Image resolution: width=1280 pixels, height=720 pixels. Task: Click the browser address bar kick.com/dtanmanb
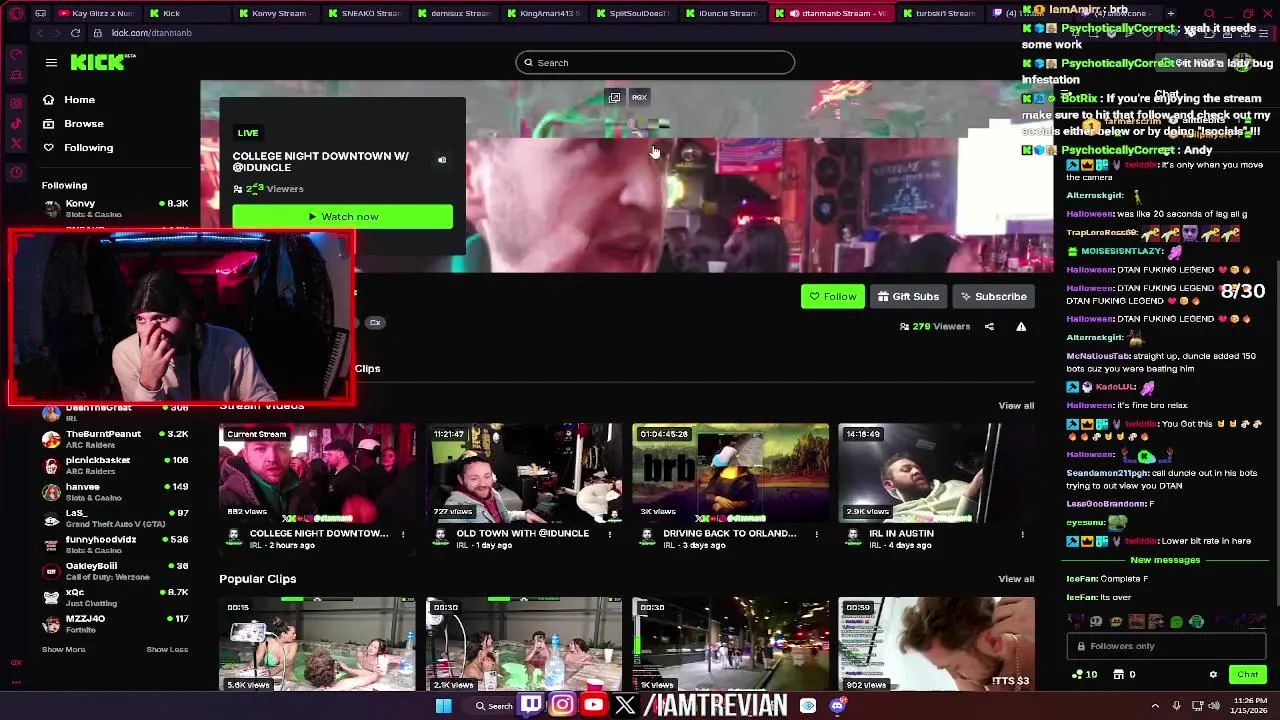click(152, 33)
